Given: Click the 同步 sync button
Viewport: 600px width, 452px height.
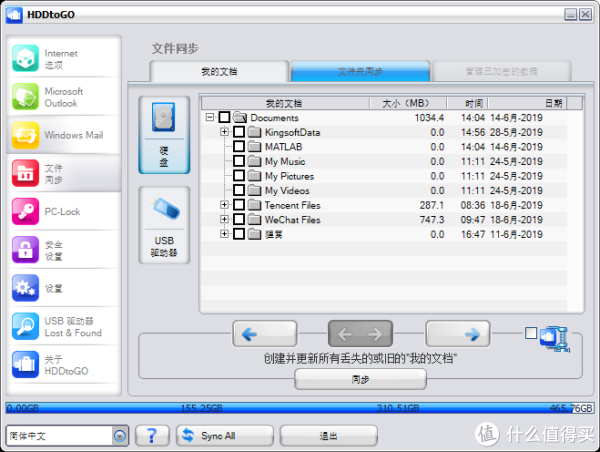Looking at the screenshot, I should tap(360, 379).
